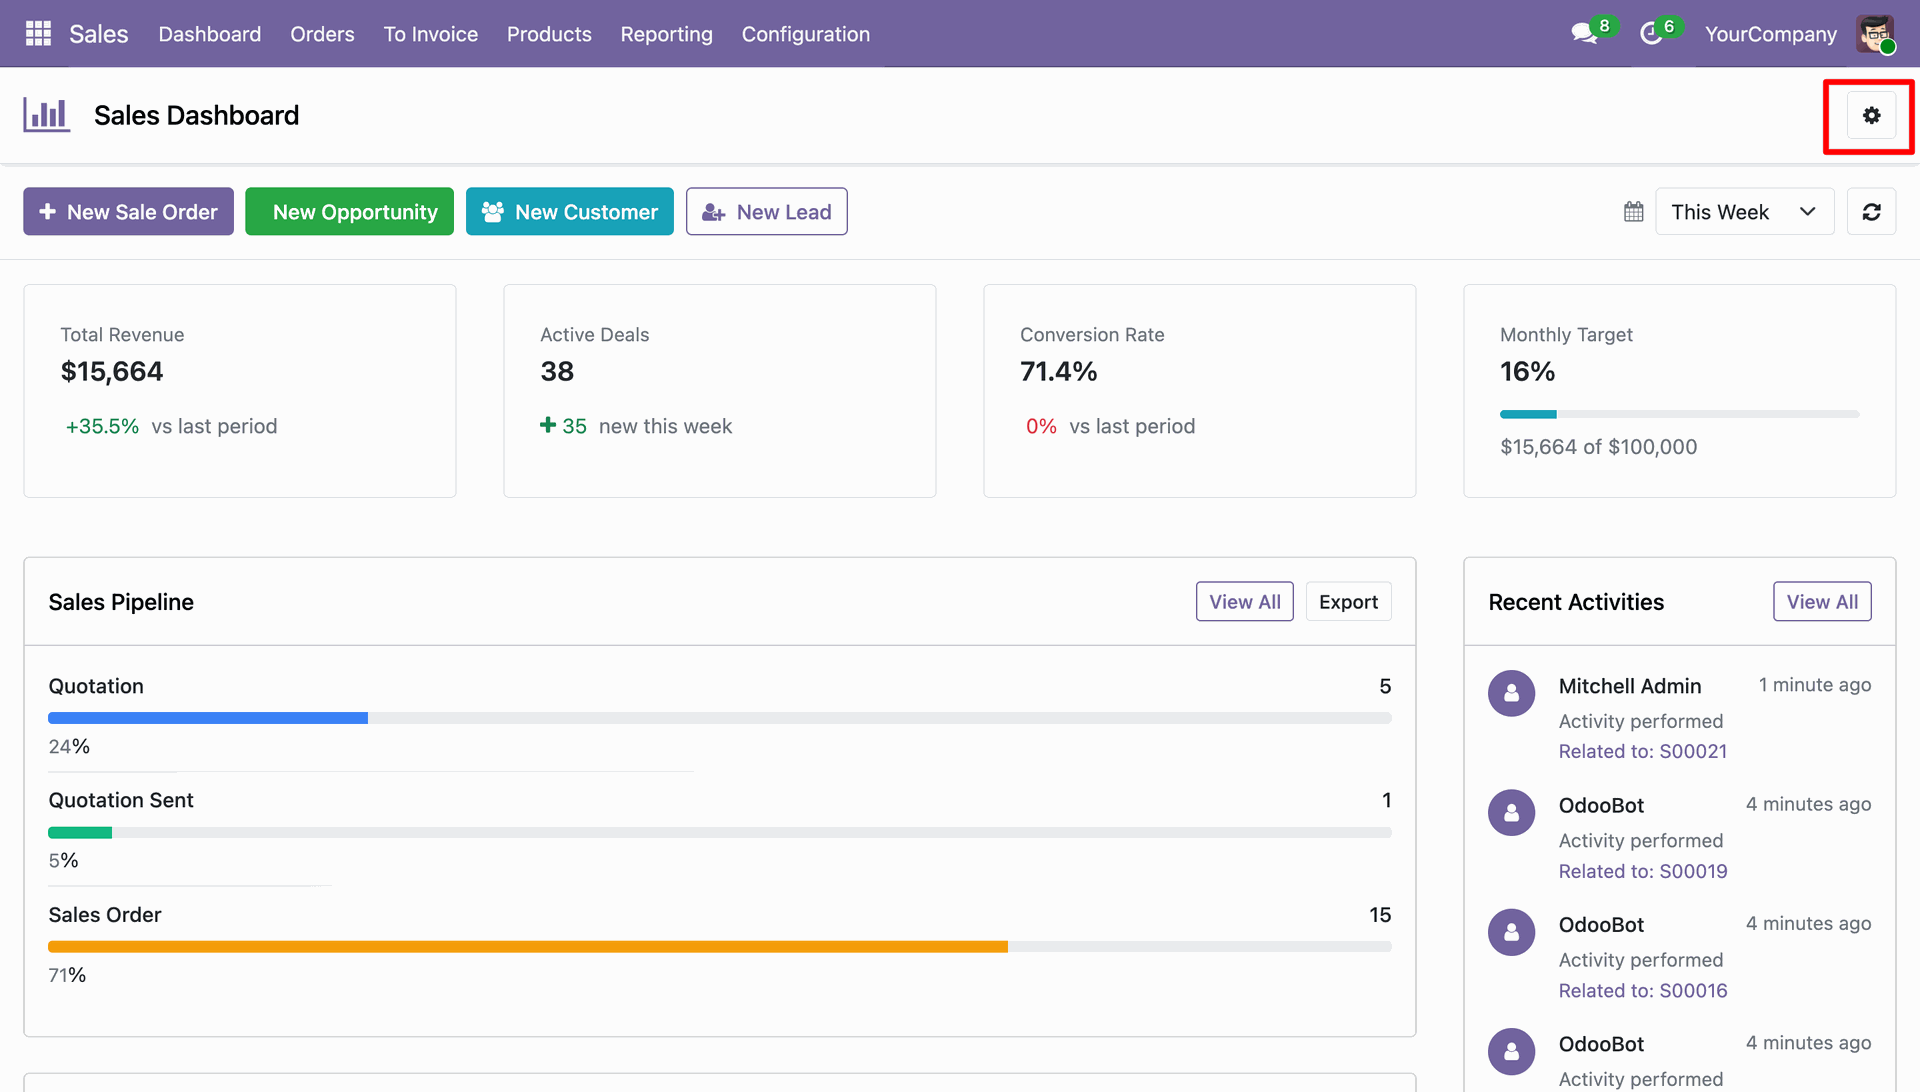Export the Sales Pipeline
Screen dimensions: 1920x1092
1348,602
